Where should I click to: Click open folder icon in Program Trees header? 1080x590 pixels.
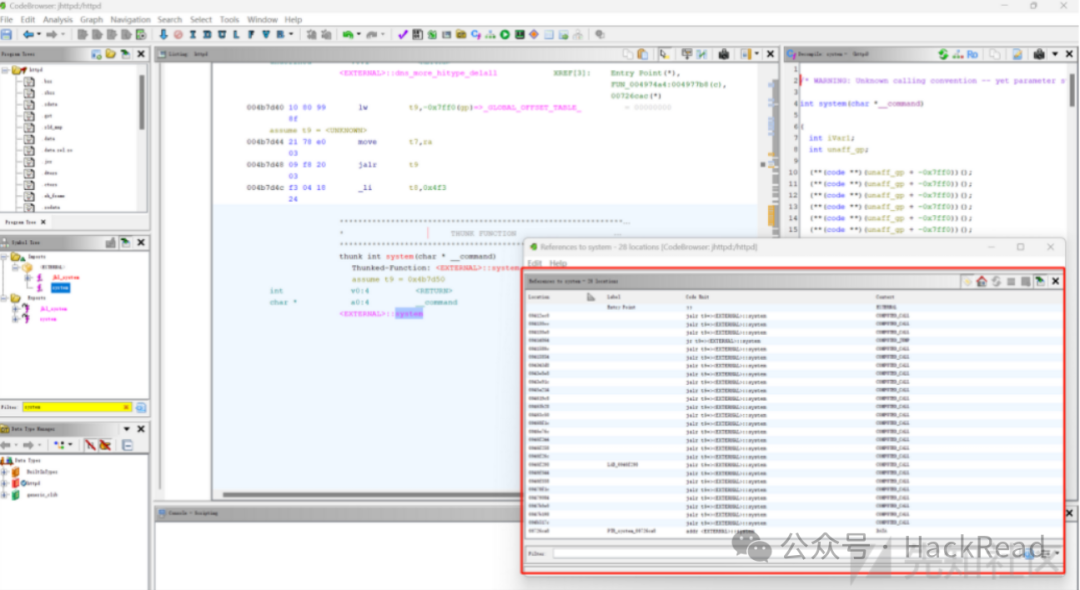click(x=110, y=54)
